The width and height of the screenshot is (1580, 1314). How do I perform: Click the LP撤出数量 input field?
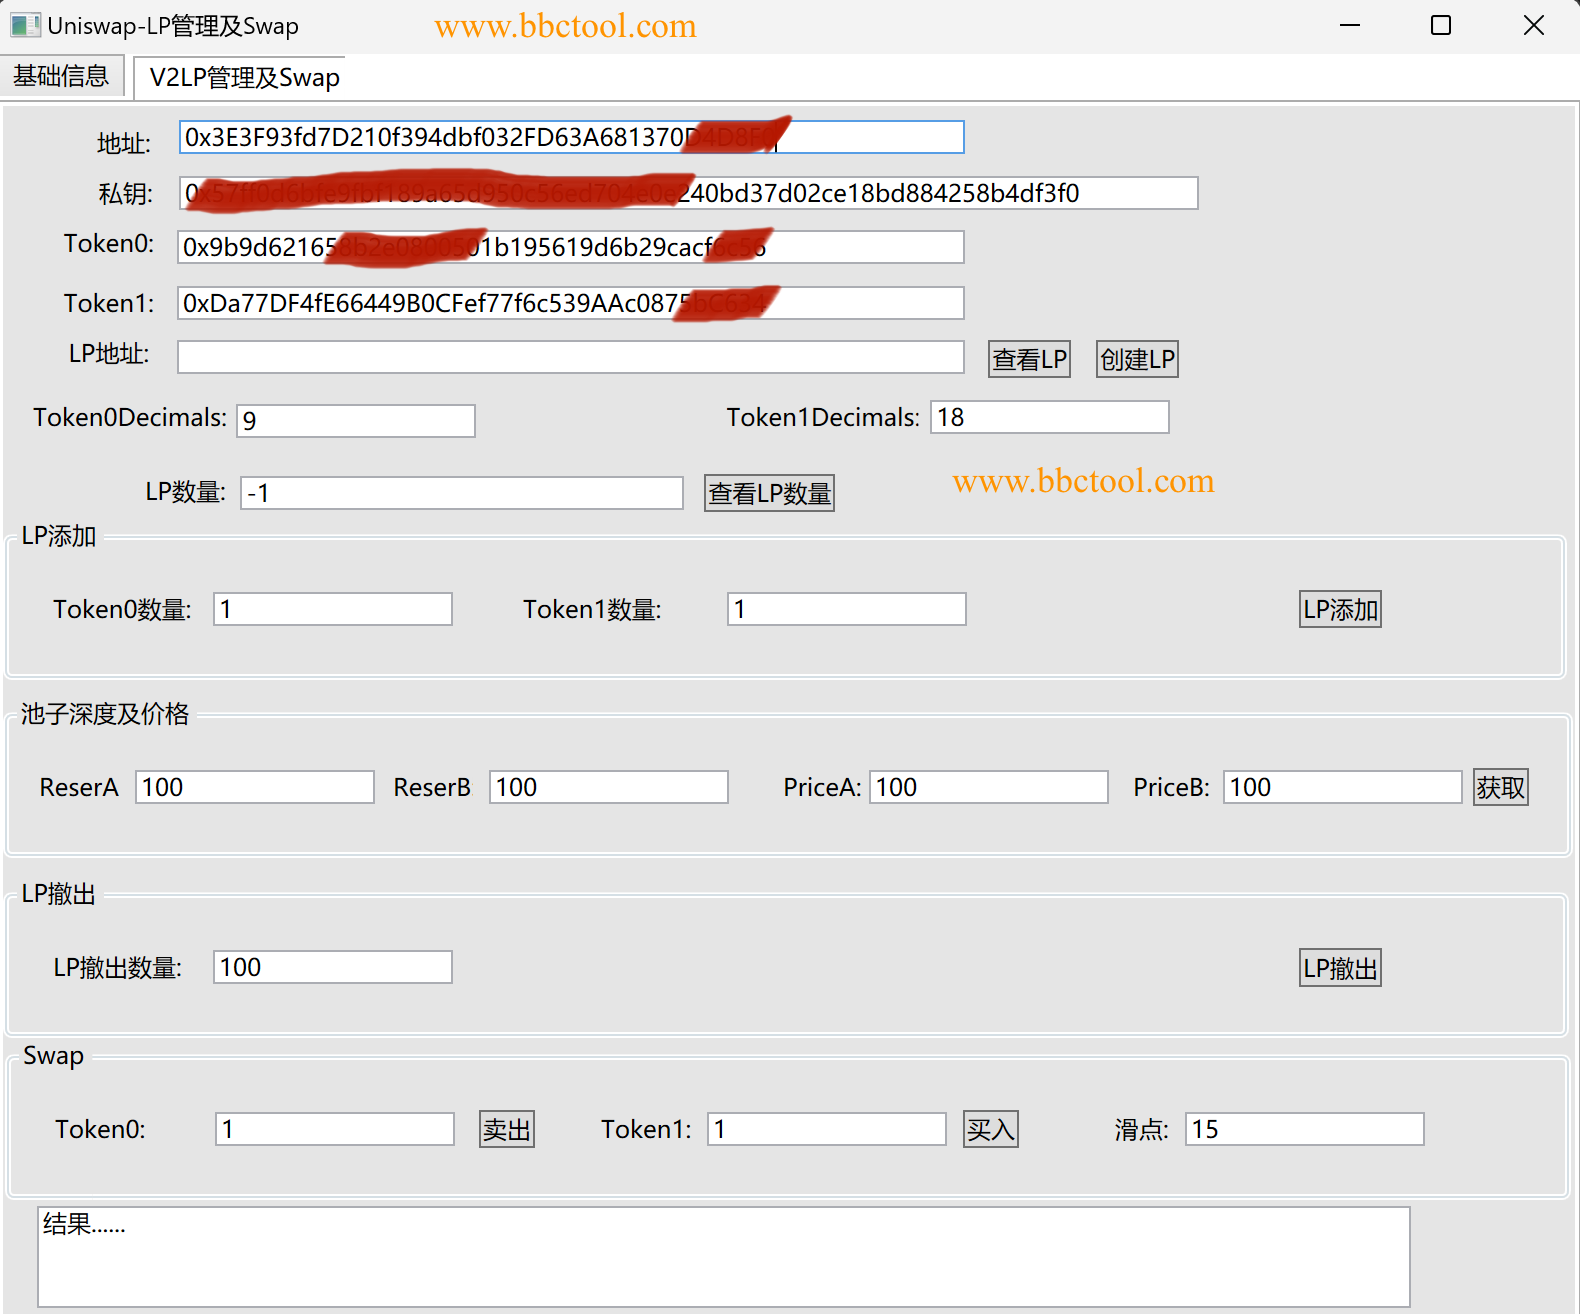(x=332, y=968)
